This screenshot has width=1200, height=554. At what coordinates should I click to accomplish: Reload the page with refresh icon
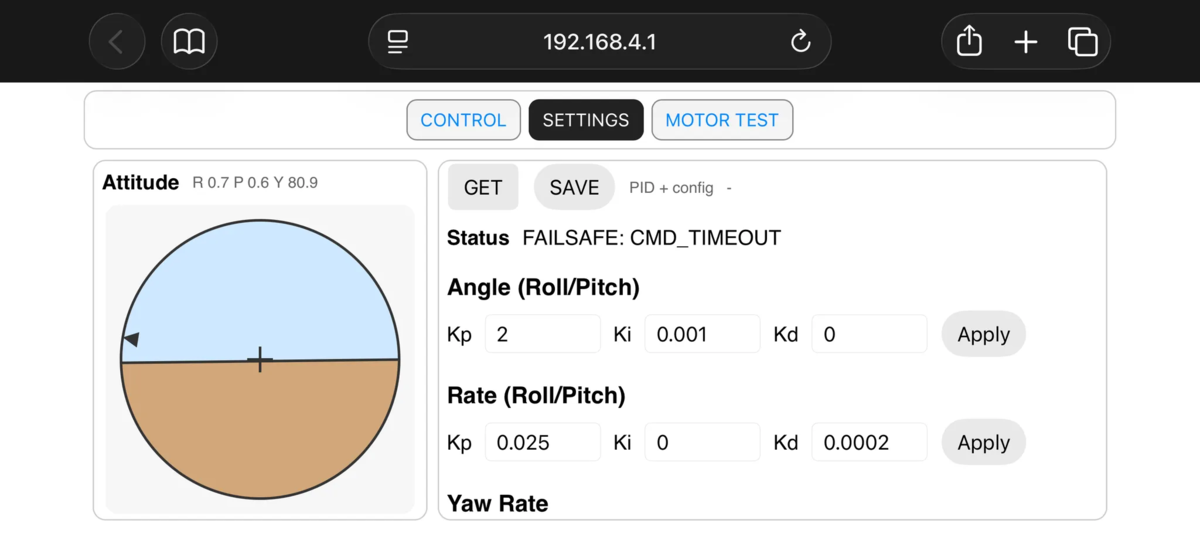tap(800, 42)
